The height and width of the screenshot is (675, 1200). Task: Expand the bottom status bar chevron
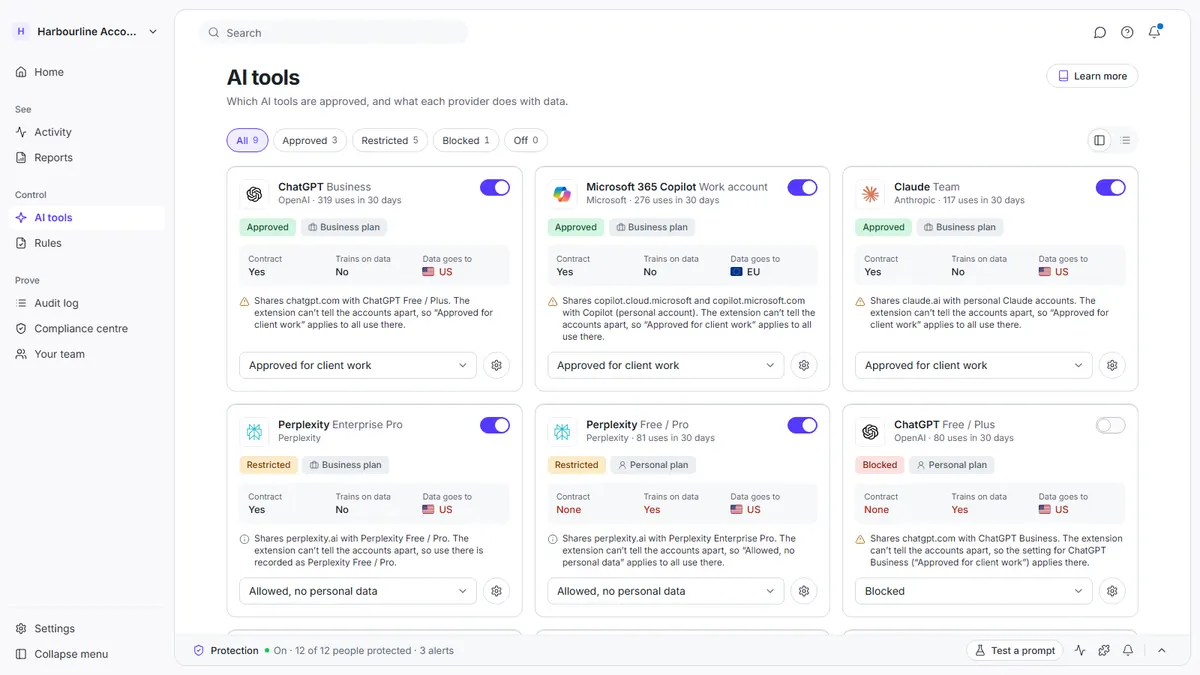[1162, 650]
